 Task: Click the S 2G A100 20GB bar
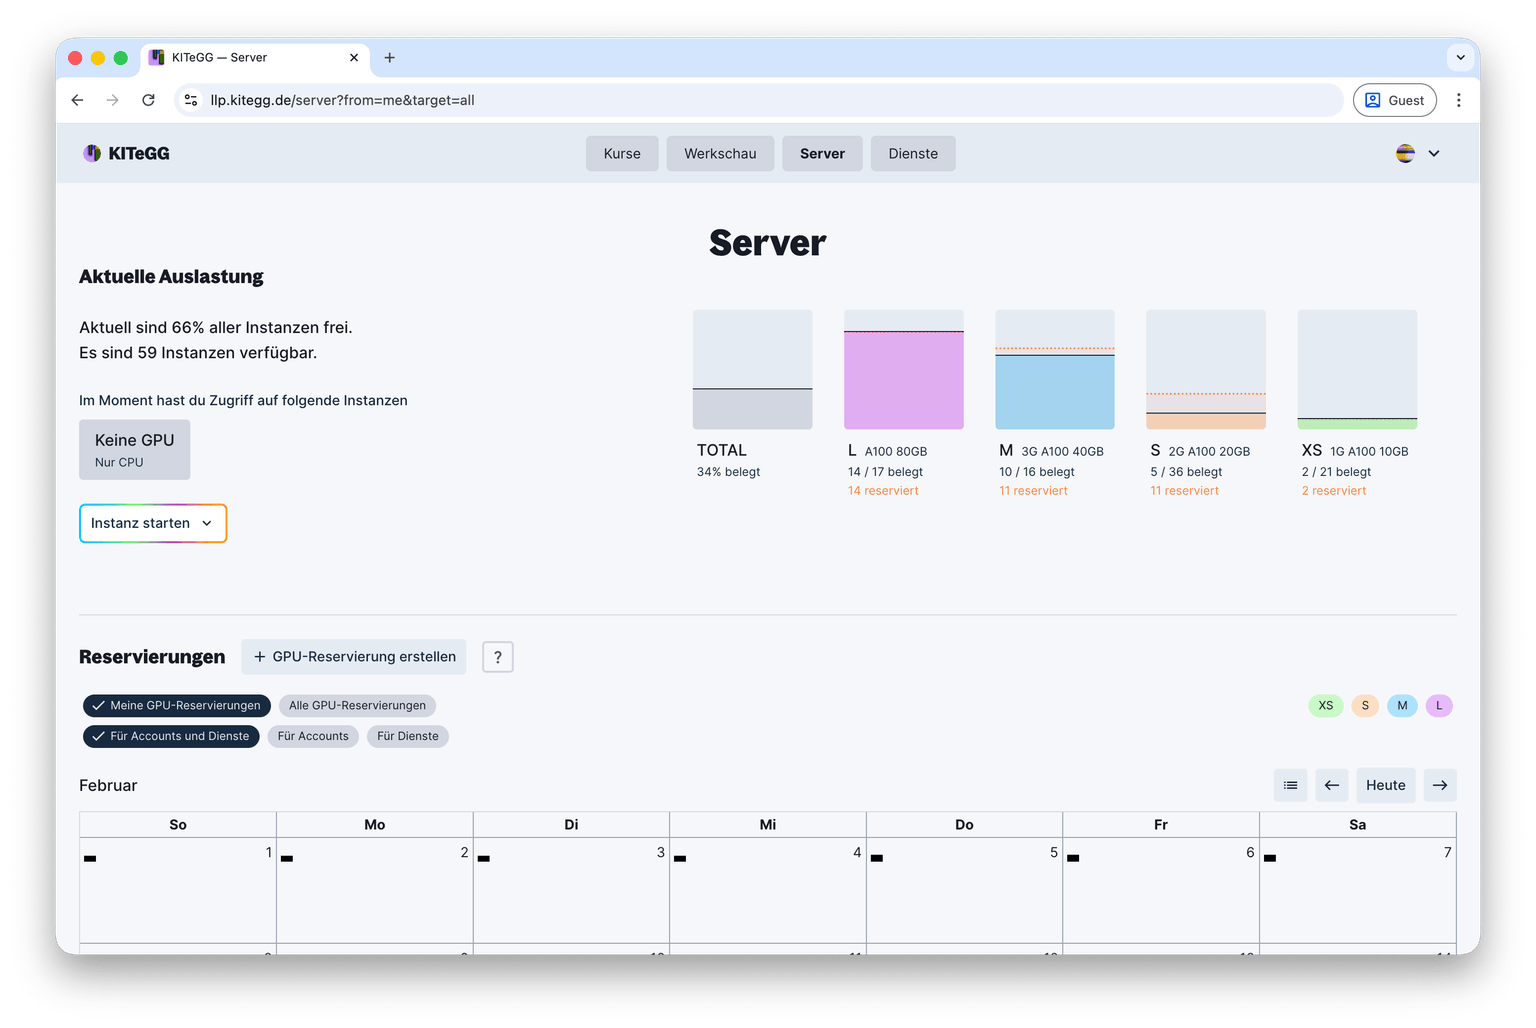pyautogui.click(x=1206, y=370)
